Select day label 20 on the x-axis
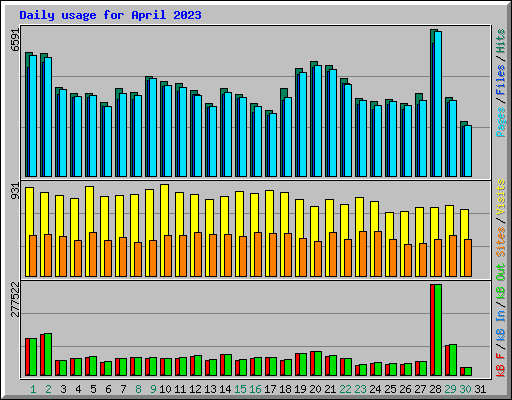Image resolution: width=512 pixels, height=400 pixels. pos(315,389)
